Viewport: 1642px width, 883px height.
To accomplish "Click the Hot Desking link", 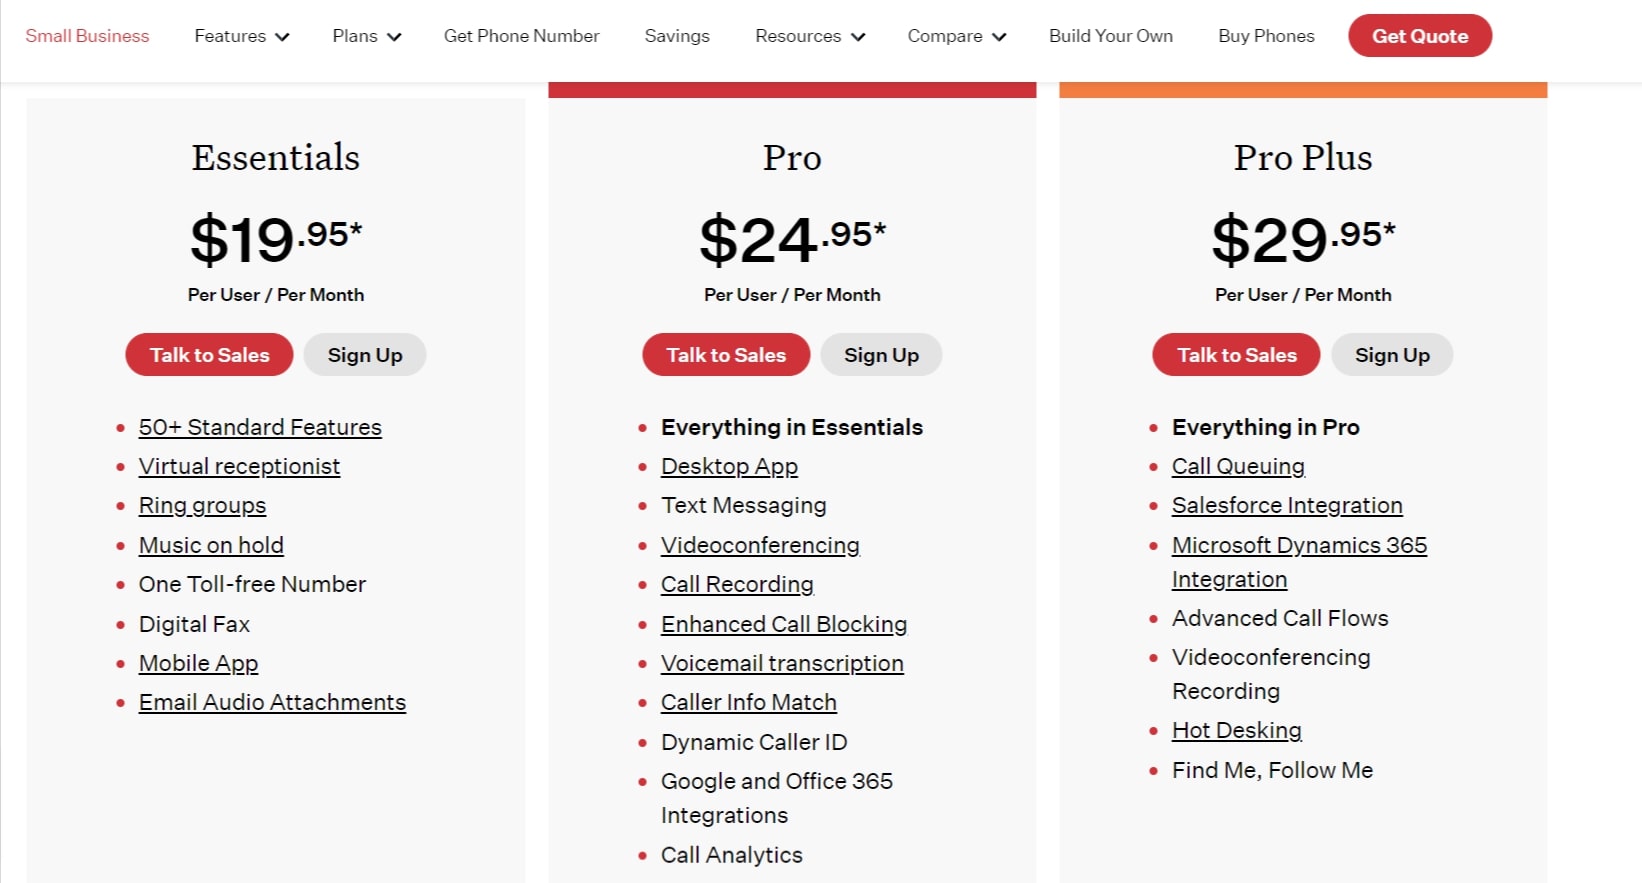I will [x=1236, y=730].
